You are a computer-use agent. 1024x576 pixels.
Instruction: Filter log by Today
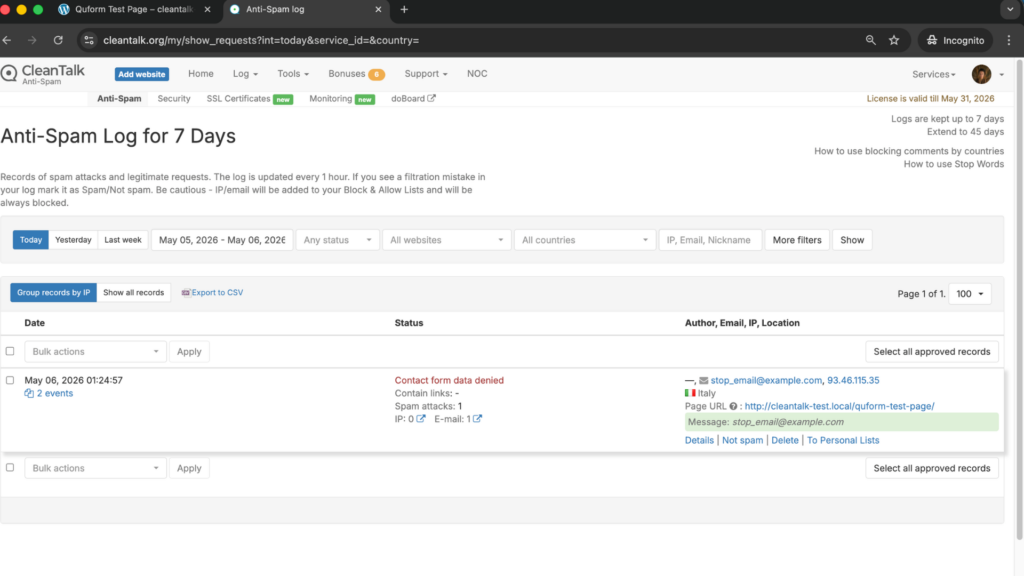coord(31,240)
